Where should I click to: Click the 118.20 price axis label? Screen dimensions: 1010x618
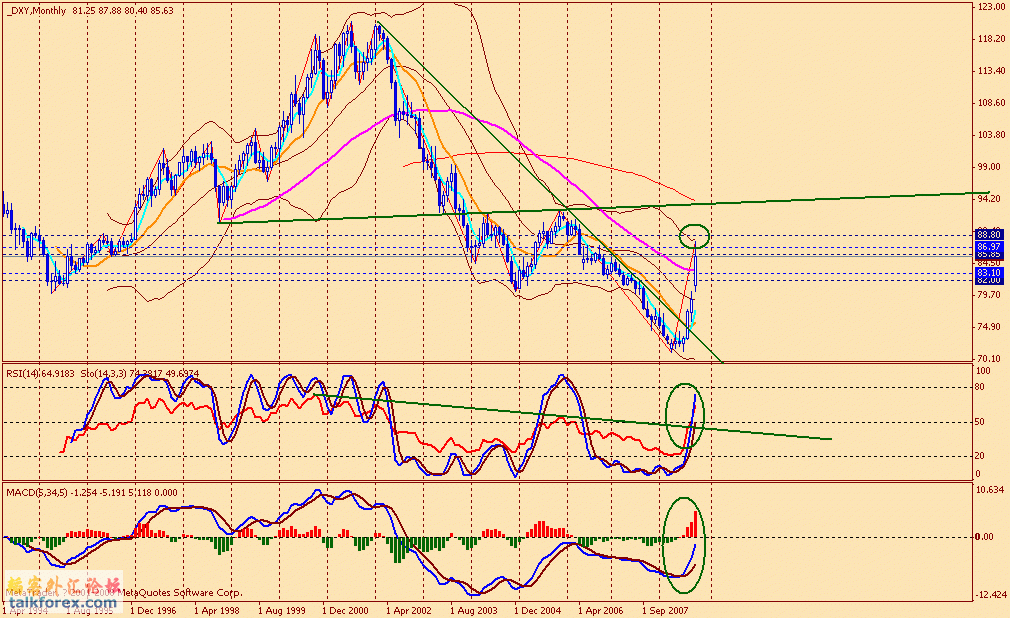(x=991, y=39)
